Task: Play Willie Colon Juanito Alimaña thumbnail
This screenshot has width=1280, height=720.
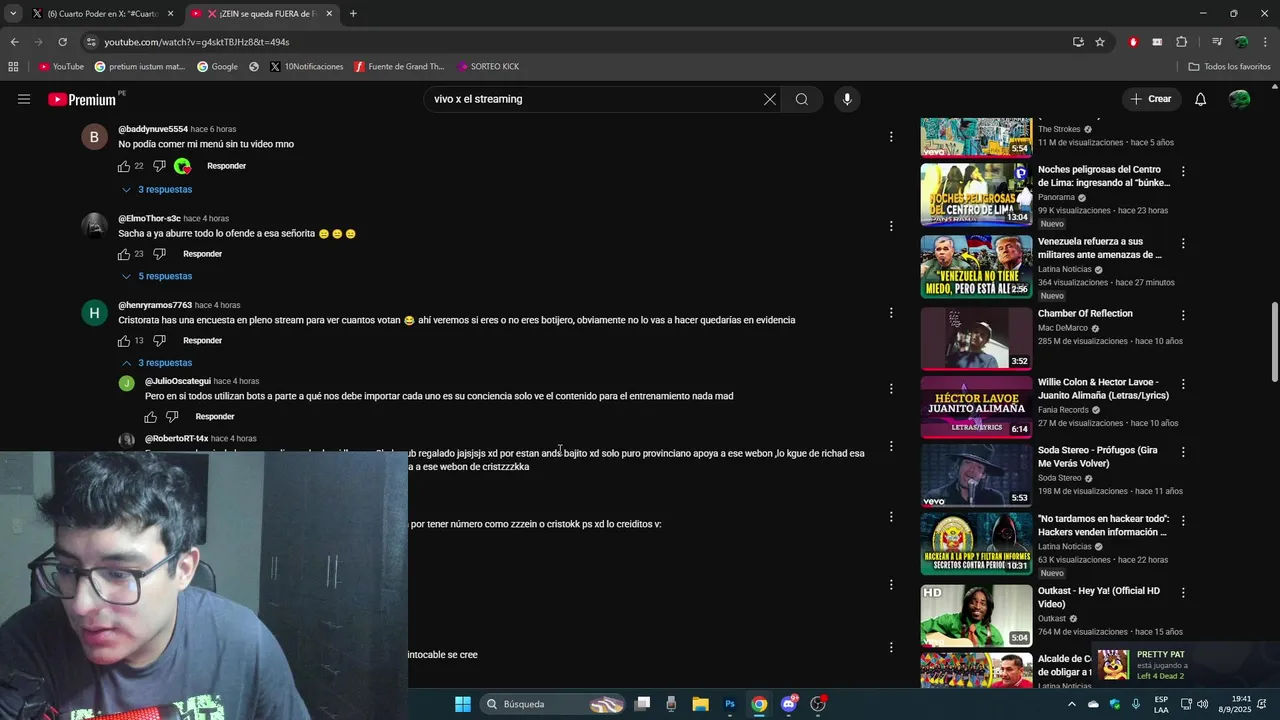Action: [x=976, y=407]
